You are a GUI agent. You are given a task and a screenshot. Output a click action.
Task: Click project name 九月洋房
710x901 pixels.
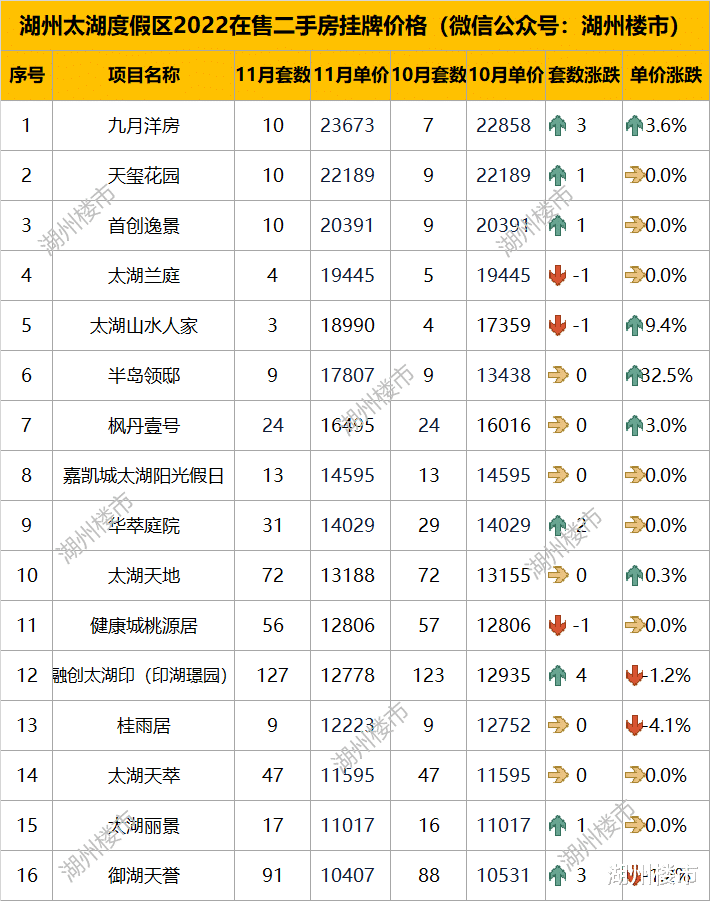[144, 125]
